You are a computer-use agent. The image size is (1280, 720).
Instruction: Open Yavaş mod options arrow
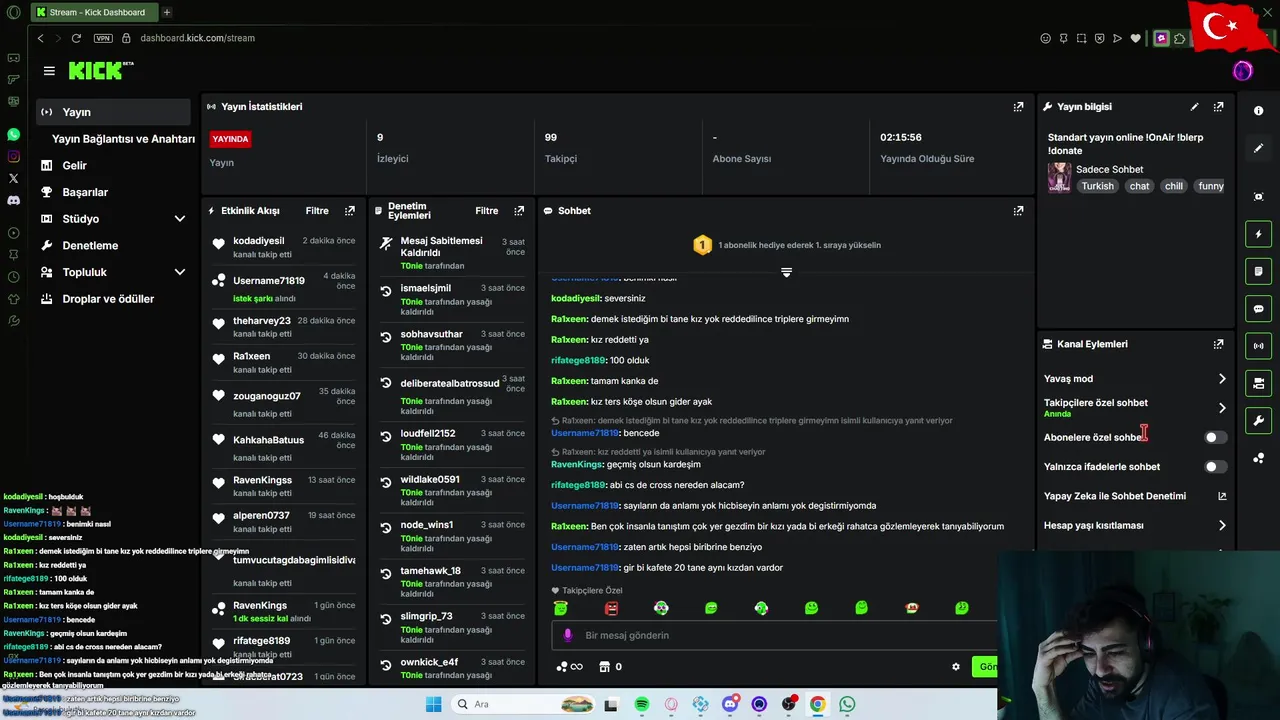pos(1221,379)
